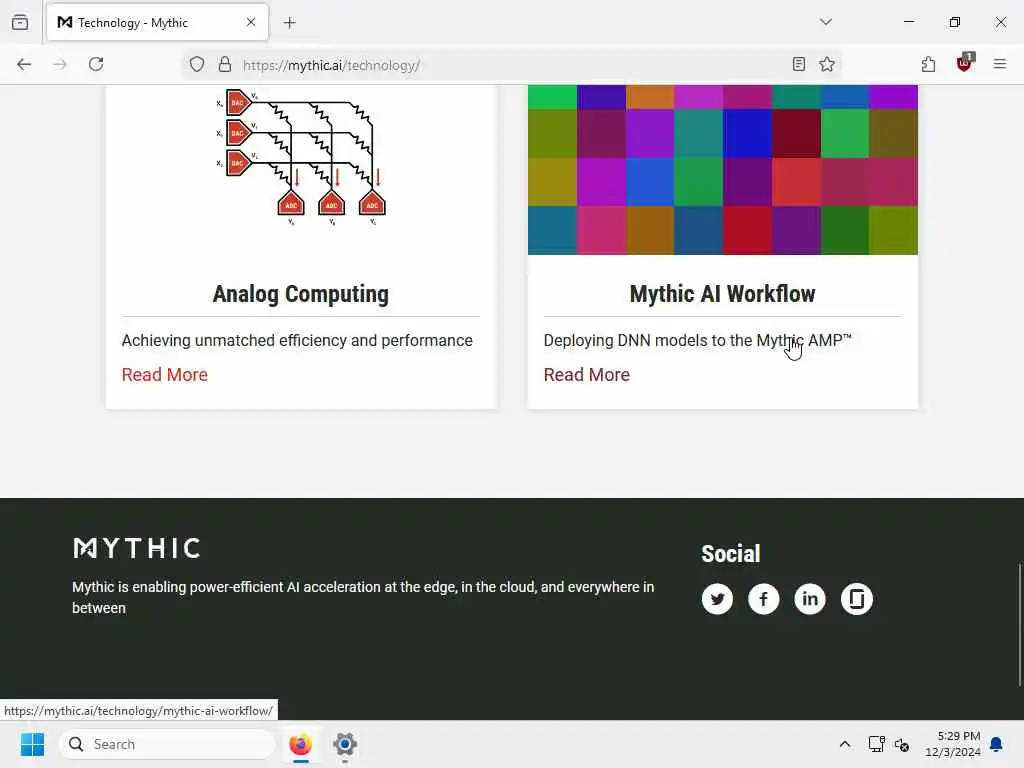
Task: Open a new browser tab
Action: [290, 23]
